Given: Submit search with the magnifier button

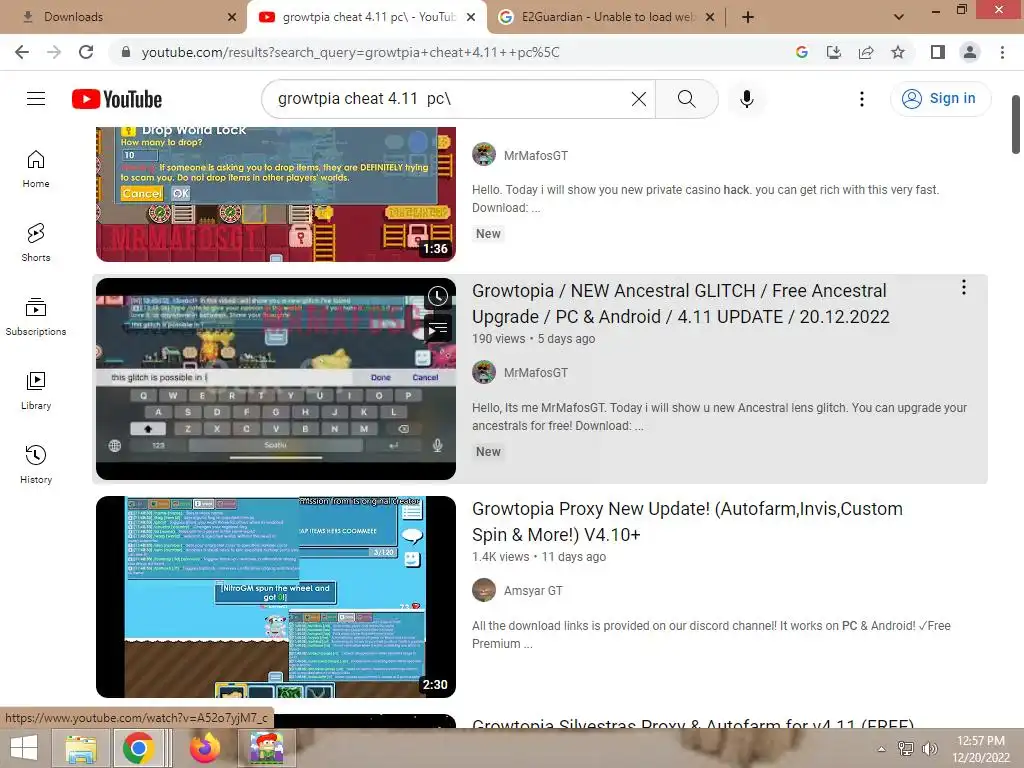Looking at the screenshot, I should pyautogui.click(x=686, y=99).
